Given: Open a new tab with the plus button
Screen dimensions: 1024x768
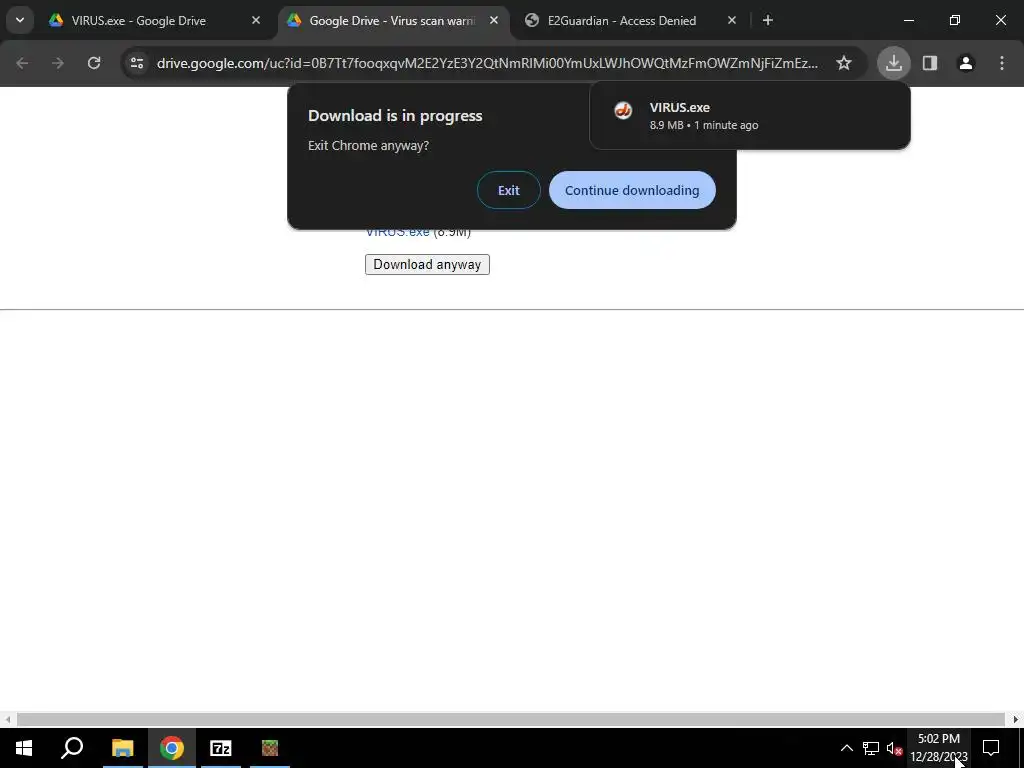Looking at the screenshot, I should coord(768,20).
